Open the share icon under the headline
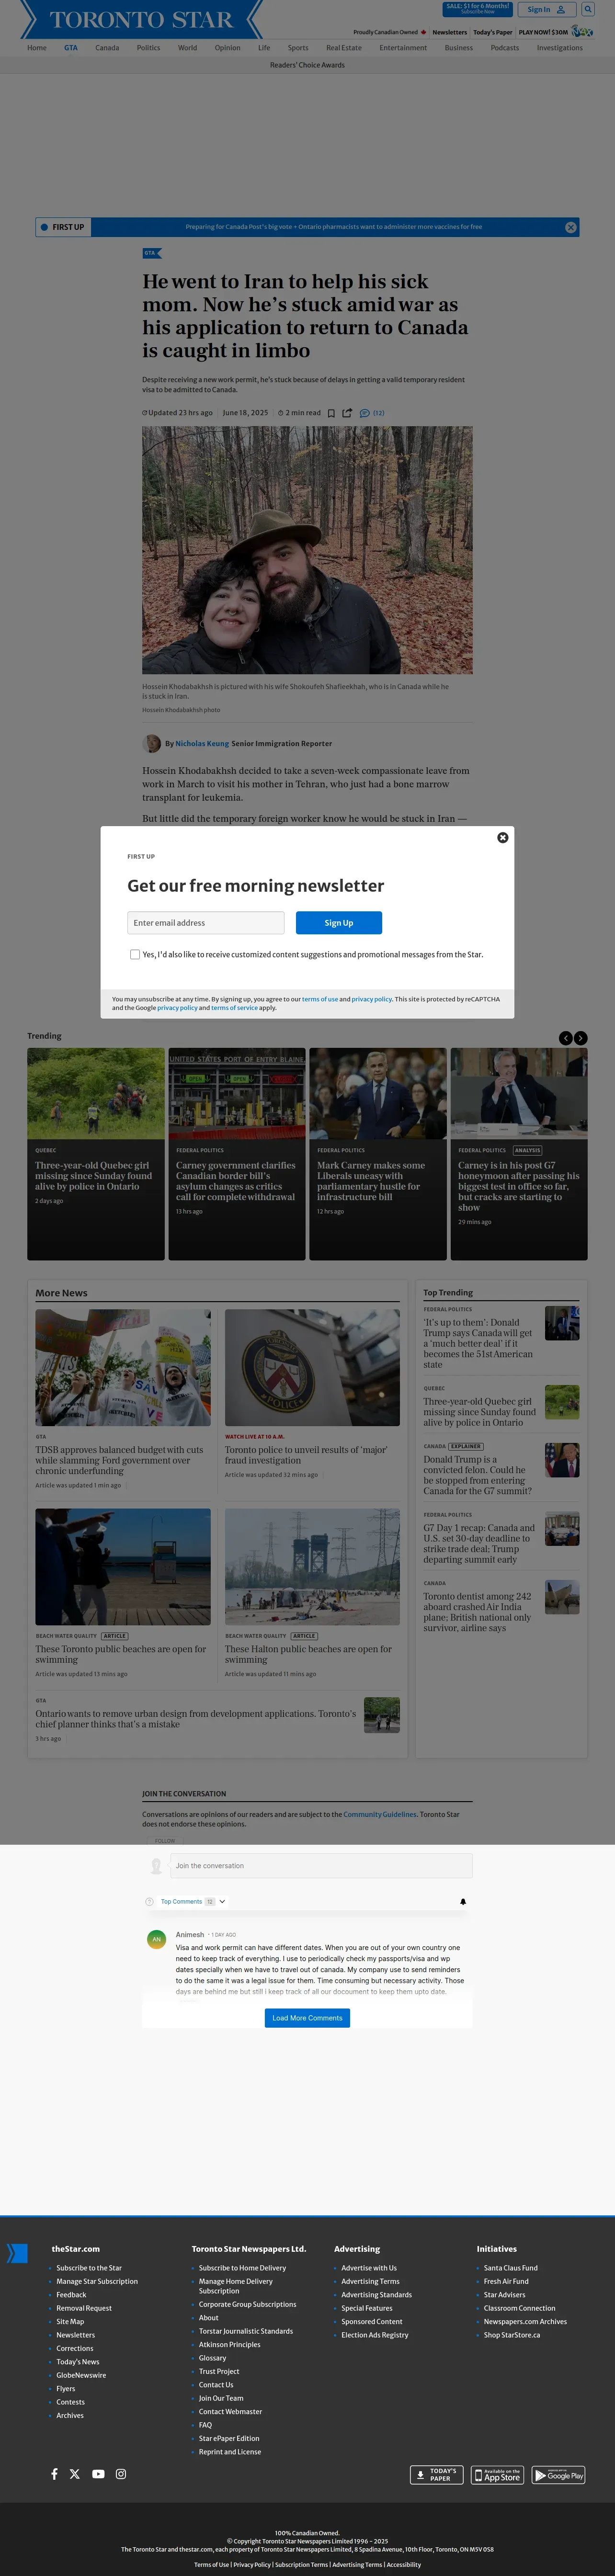 click(347, 413)
